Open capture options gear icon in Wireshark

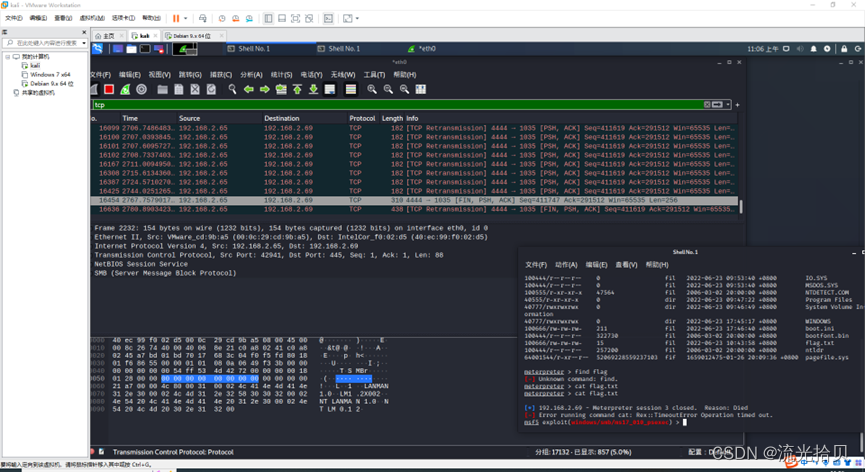coord(141,89)
